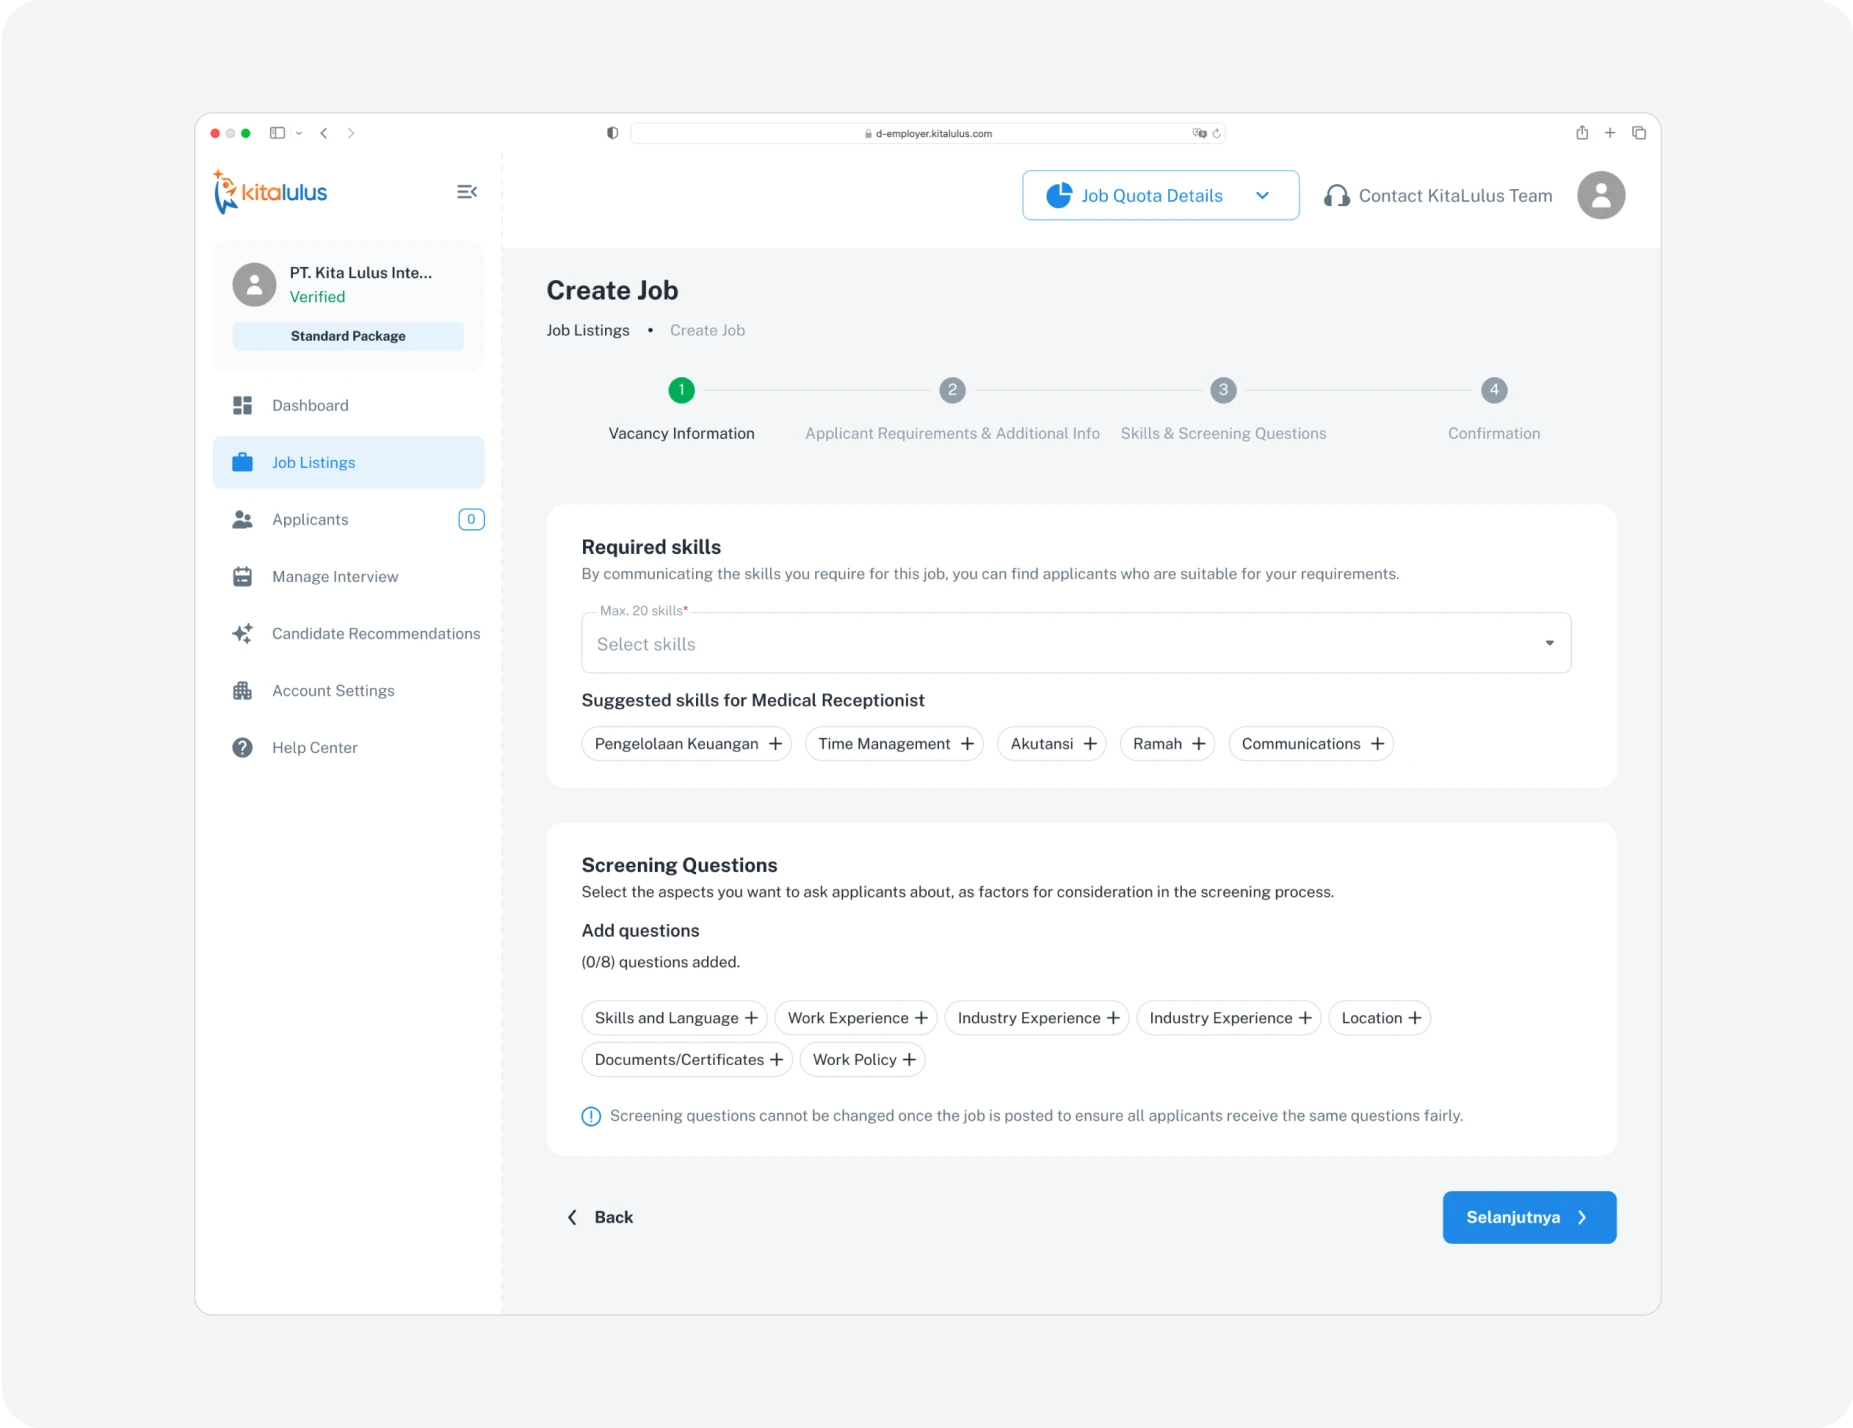
Task: Open the browser share icon
Action: tap(1582, 133)
